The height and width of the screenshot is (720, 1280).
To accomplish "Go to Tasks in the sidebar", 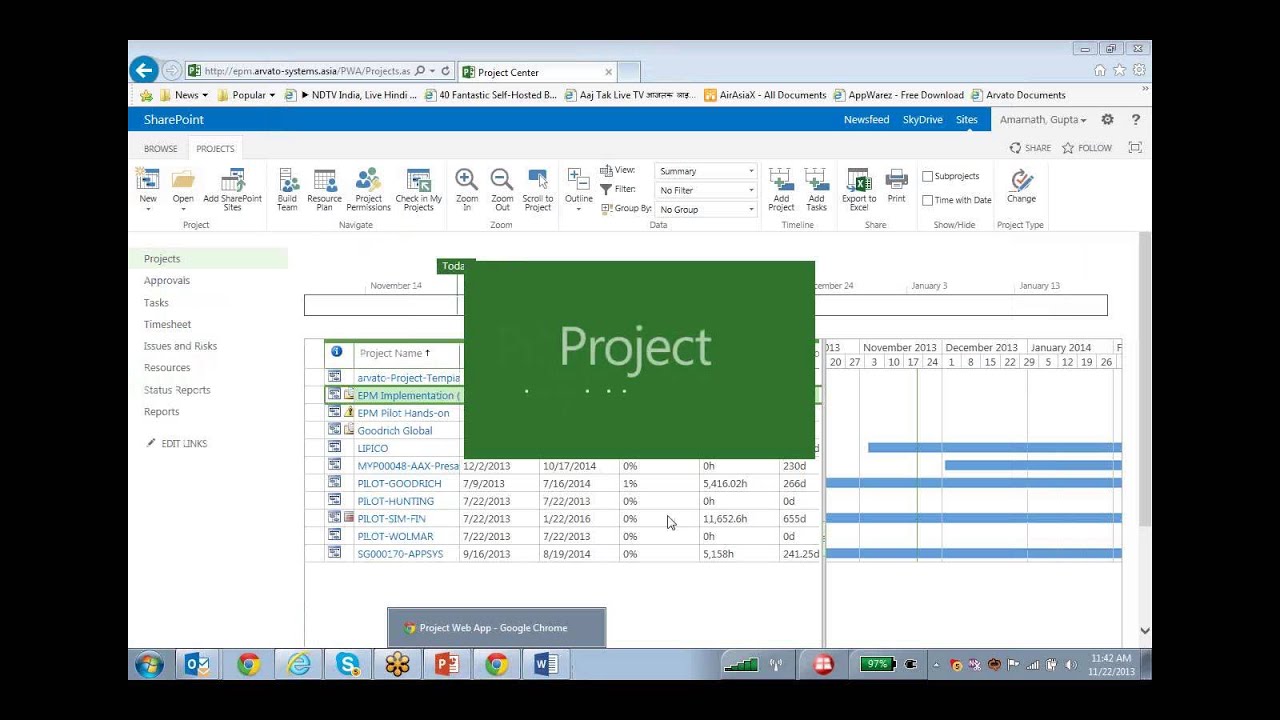I will [156, 303].
